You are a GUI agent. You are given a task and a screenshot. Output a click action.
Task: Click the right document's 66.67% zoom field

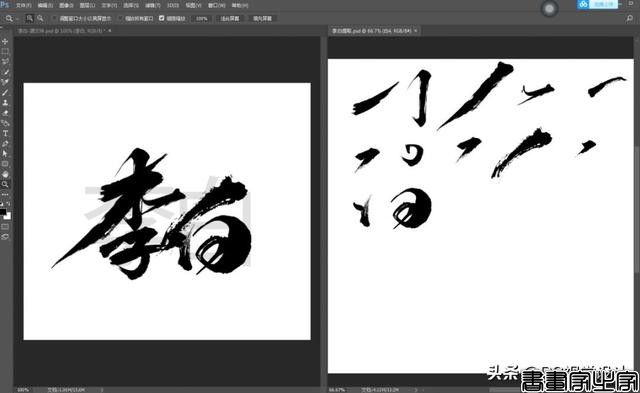click(x=337, y=390)
